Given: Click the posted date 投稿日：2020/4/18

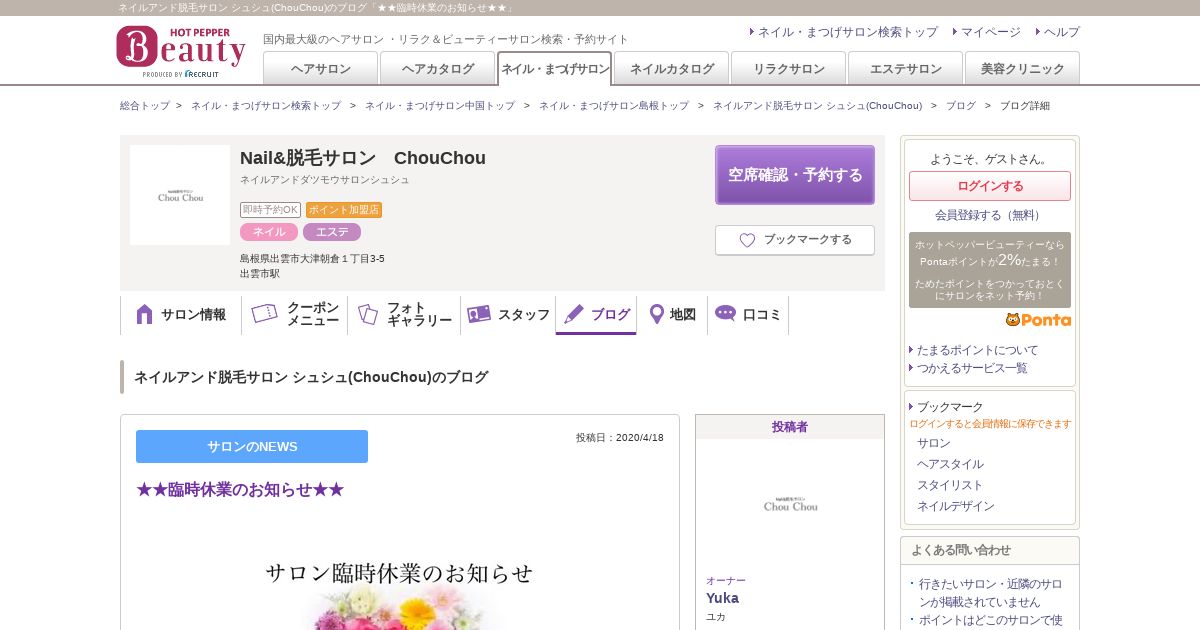Looking at the screenshot, I should [620, 438].
